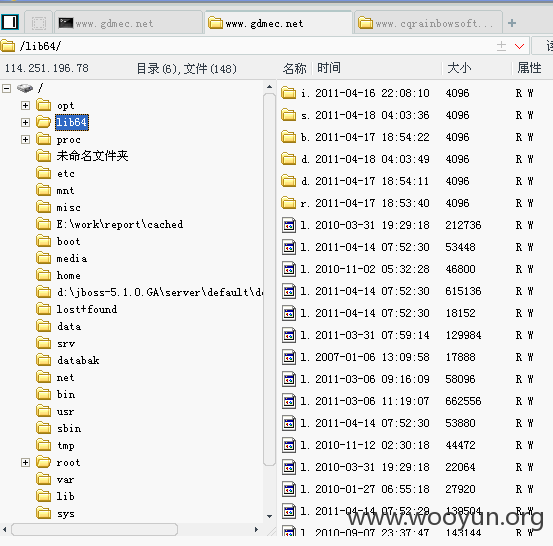Switch to the www.cqrainbowsoft tab
The image size is (553, 546).
[x=428, y=24]
